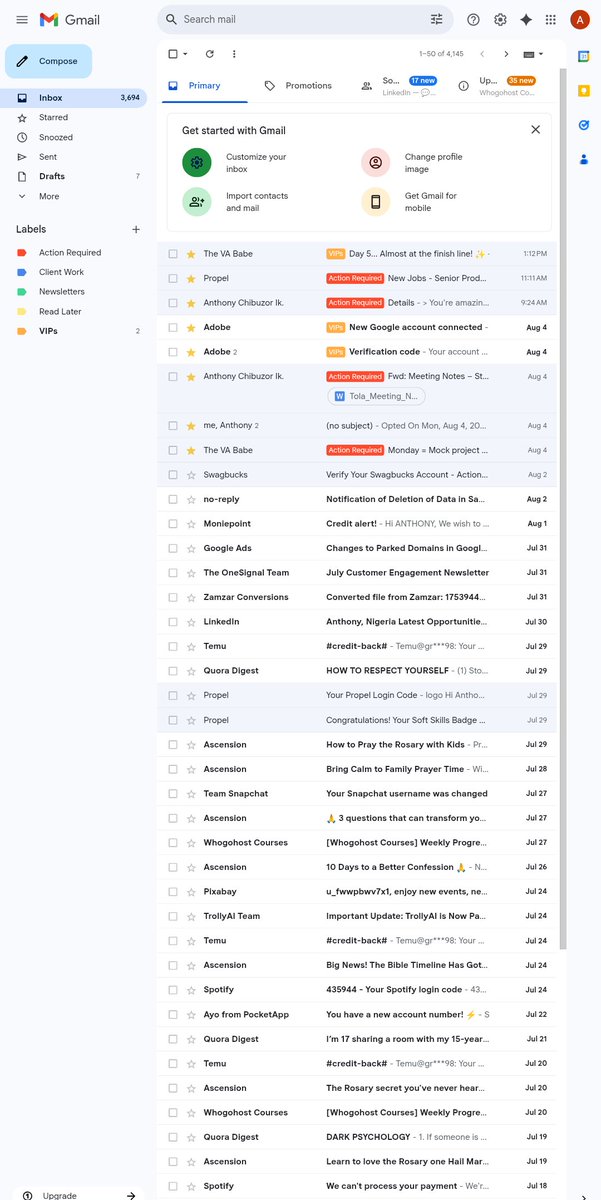The image size is (601, 1200).
Task: Select the Pixabay email checkbox
Action: point(173,892)
